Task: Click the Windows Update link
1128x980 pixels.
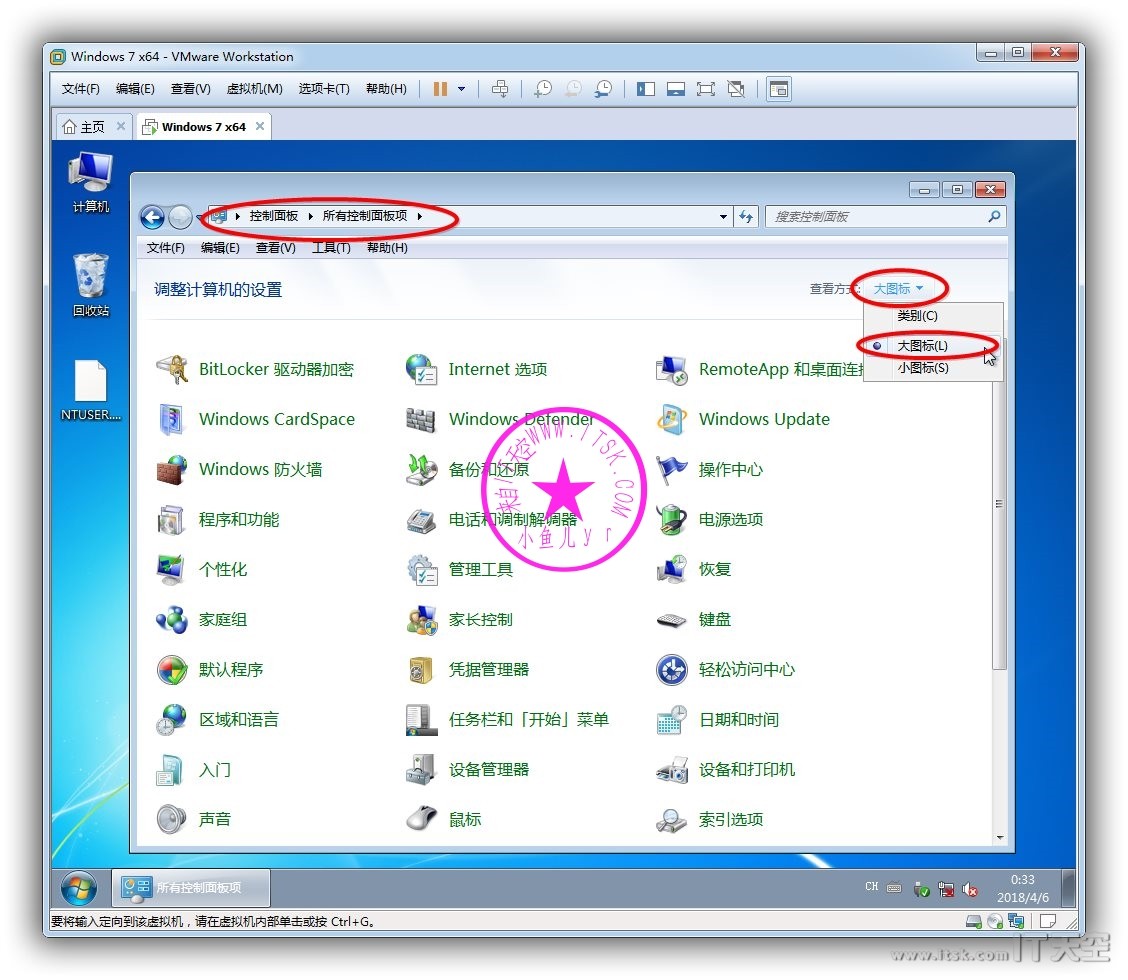Action: (764, 419)
